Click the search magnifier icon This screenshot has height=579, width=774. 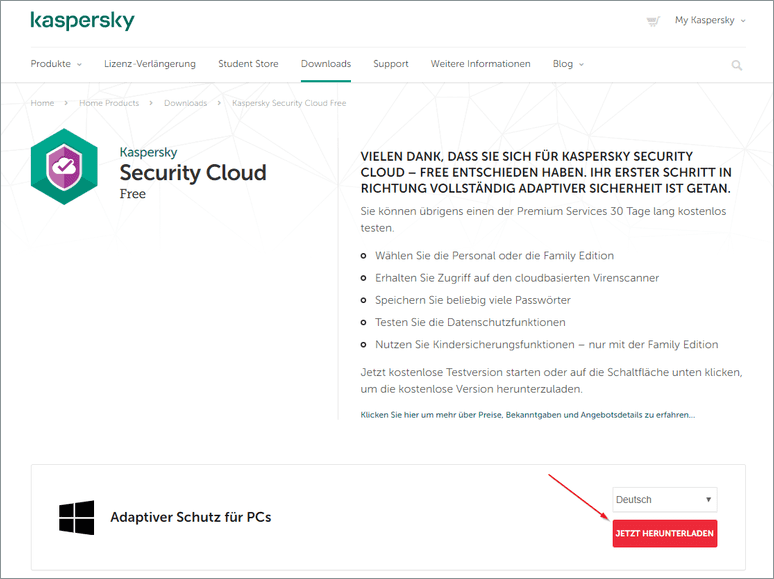tap(737, 65)
